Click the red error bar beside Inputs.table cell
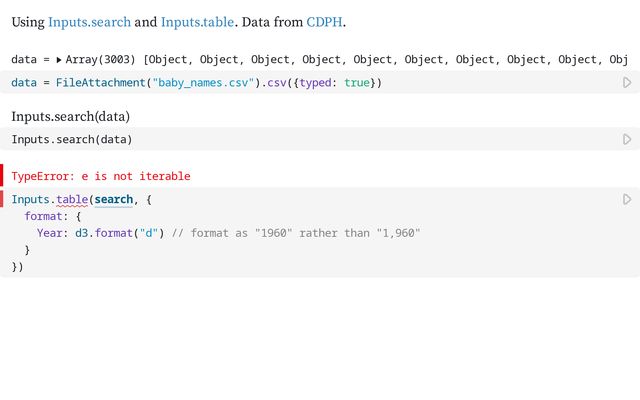The width and height of the screenshot is (640, 400). click(x=2, y=199)
